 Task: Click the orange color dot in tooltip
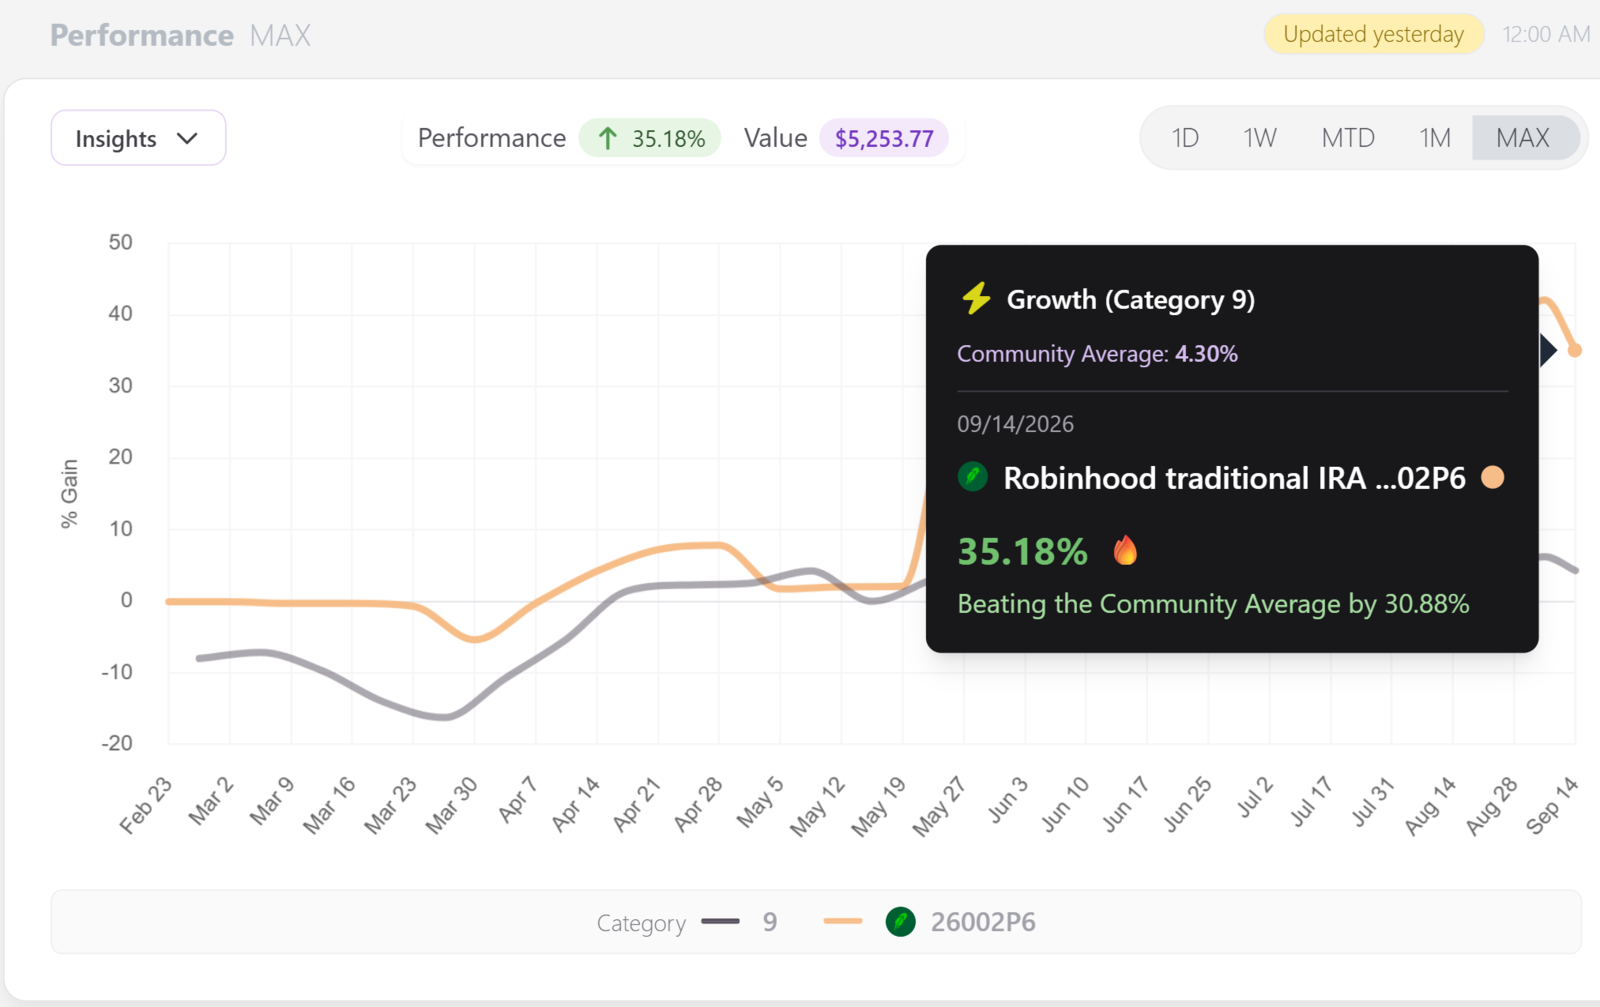click(1492, 477)
